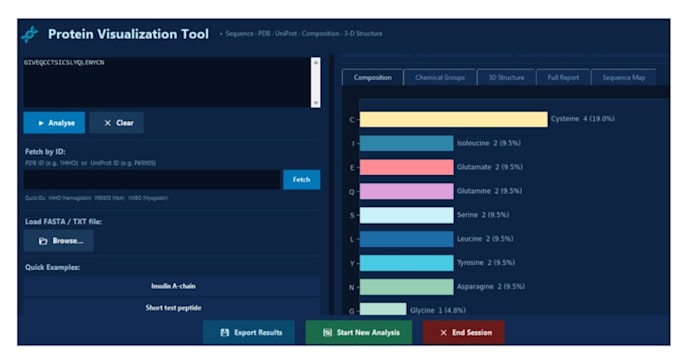Load the Insulin A-chain example
Viewport: 680px width, 362px height.
click(173, 286)
